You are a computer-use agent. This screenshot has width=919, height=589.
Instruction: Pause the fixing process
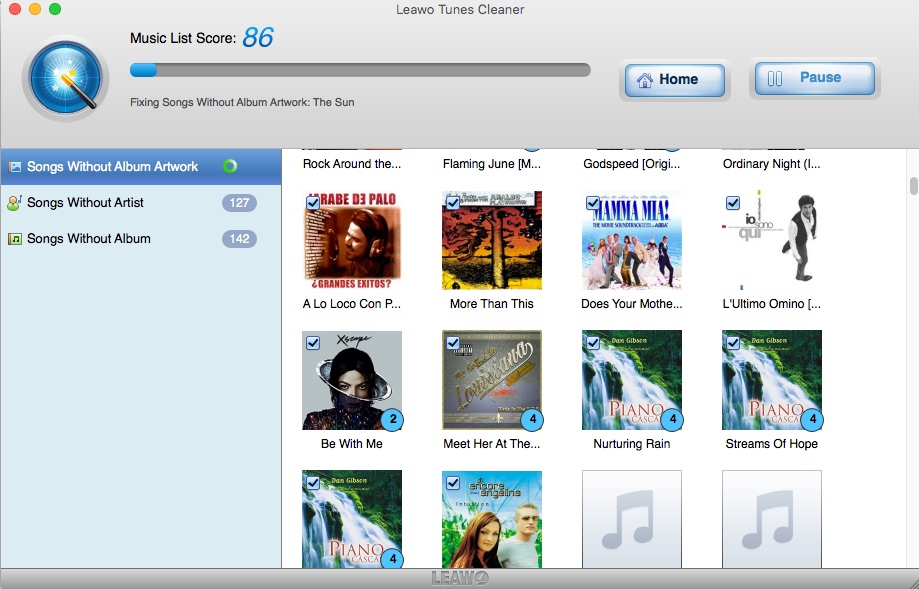[x=814, y=78]
